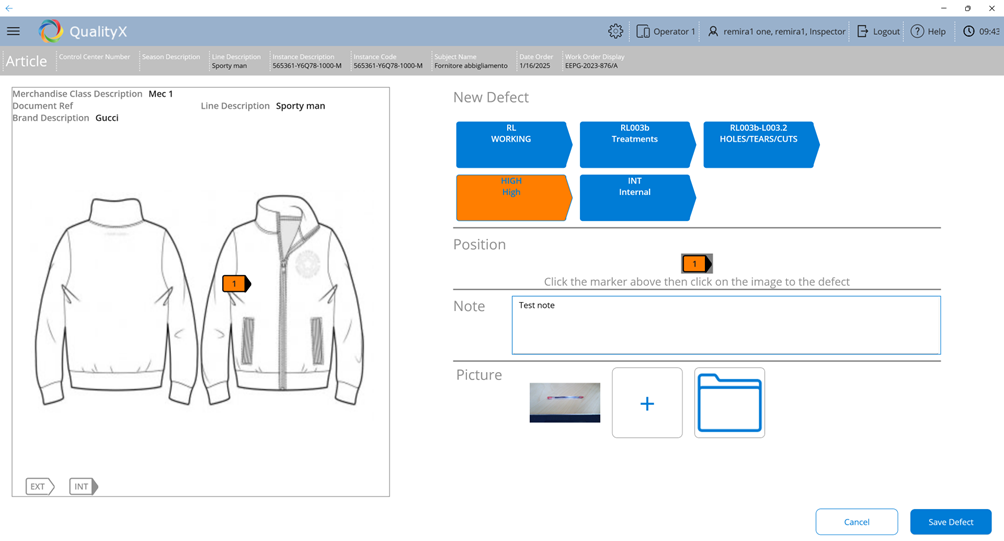1004x541 pixels.
Task: Restore down the application window
Action: coord(968,8)
